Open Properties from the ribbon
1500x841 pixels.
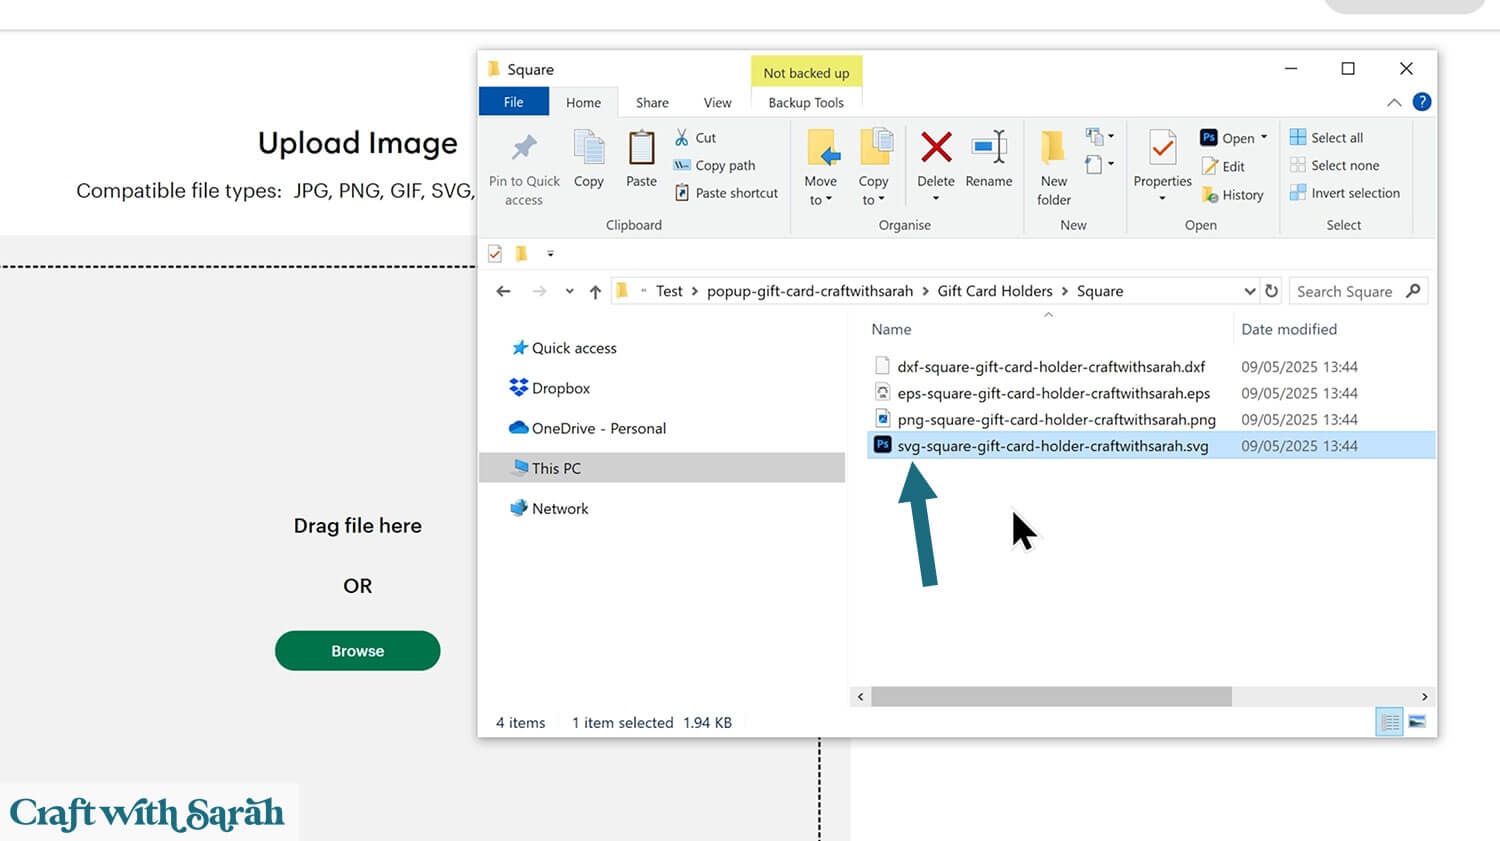[x=1162, y=149]
